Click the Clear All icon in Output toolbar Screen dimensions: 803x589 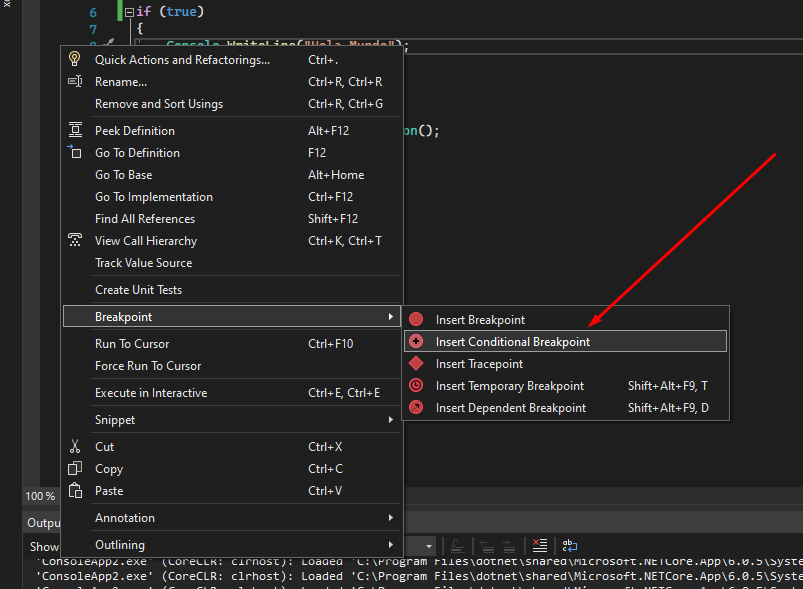[x=540, y=546]
